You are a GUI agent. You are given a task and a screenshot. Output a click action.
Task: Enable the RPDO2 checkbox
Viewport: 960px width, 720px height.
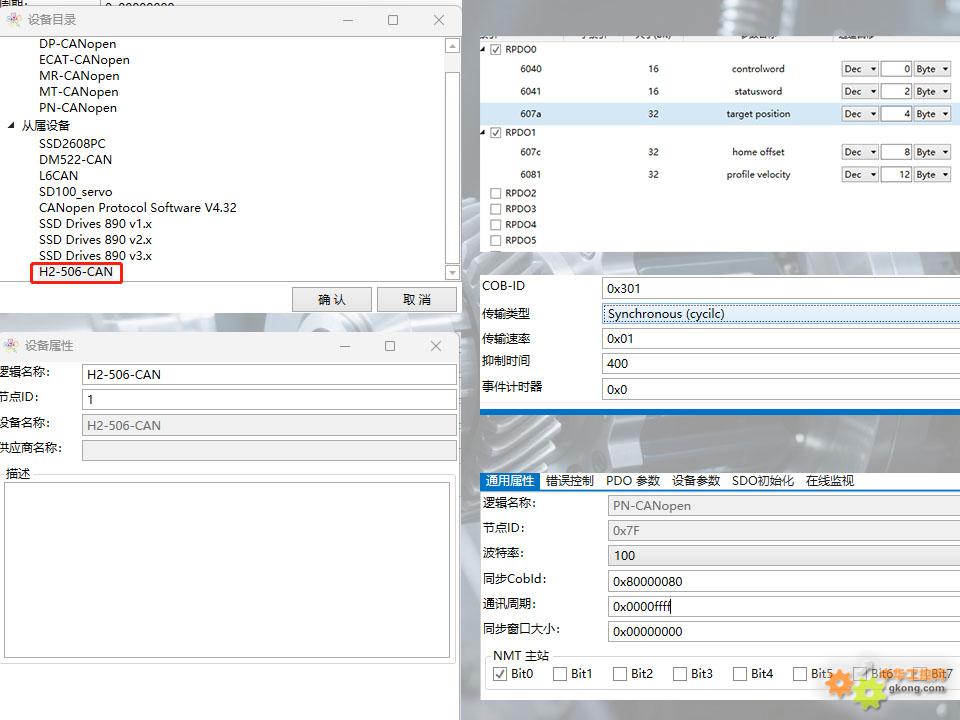click(x=496, y=193)
